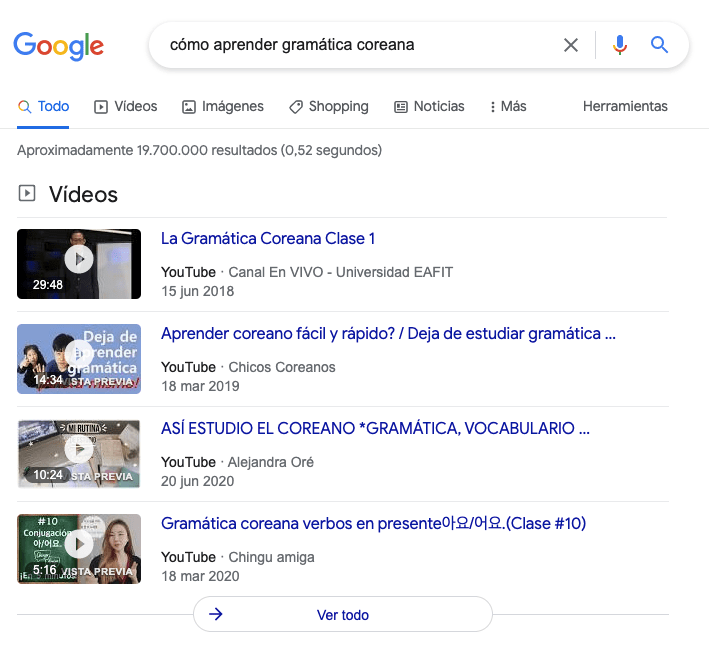Open La Gramática Coreana Clase 1 link
This screenshot has width=709, height=656.
(x=268, y=238)
